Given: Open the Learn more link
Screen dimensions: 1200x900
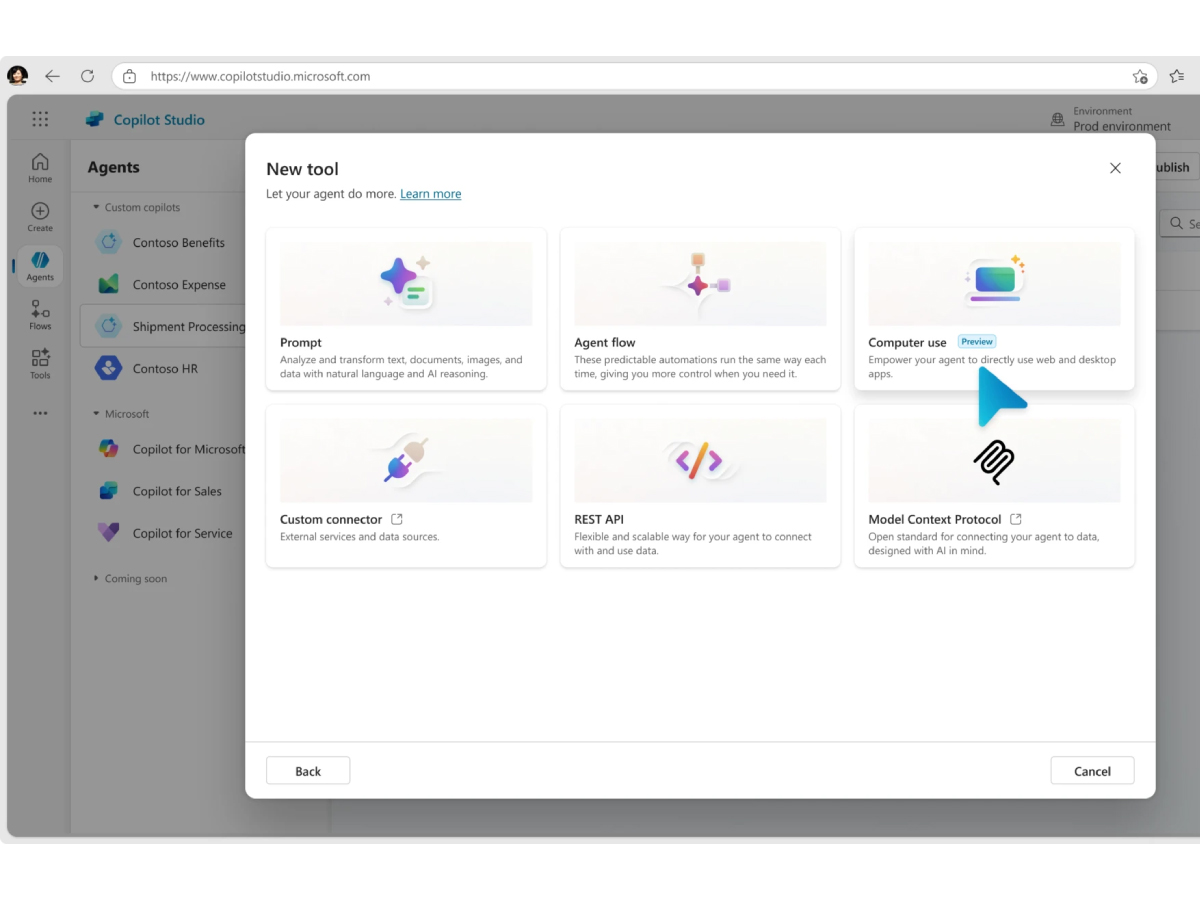Looking at the screenshot, I should coord(430,194).
